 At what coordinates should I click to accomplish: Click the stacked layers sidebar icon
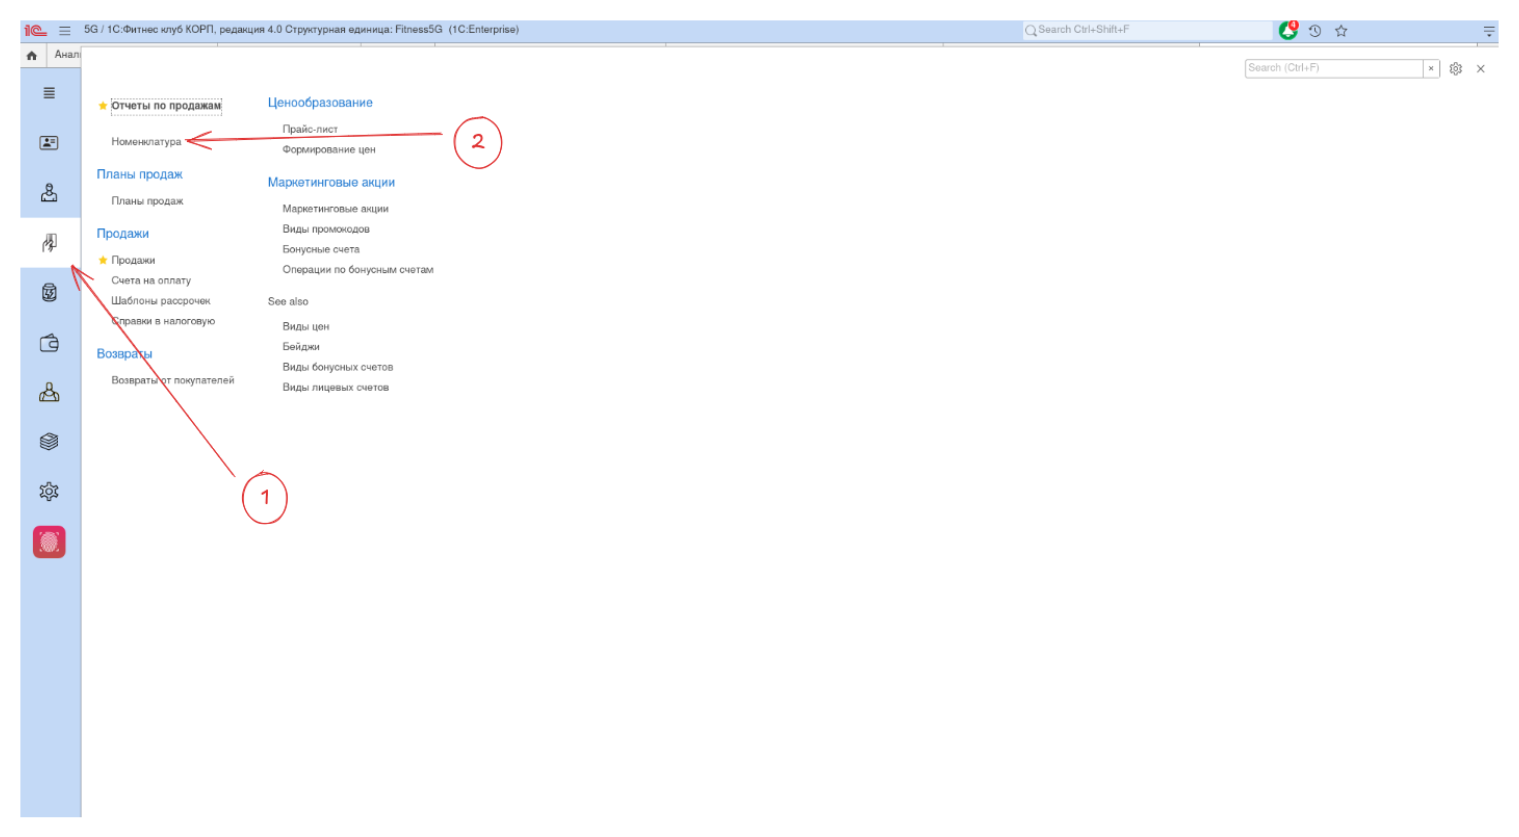click(x=49, y=442)
